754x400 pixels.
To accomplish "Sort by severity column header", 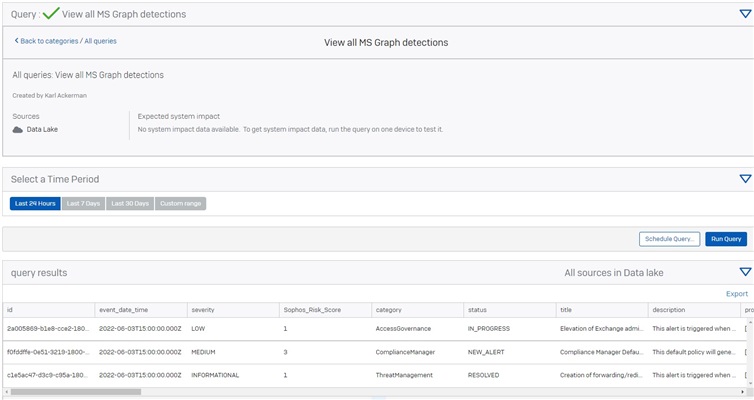I will click(x=233, y=310).
